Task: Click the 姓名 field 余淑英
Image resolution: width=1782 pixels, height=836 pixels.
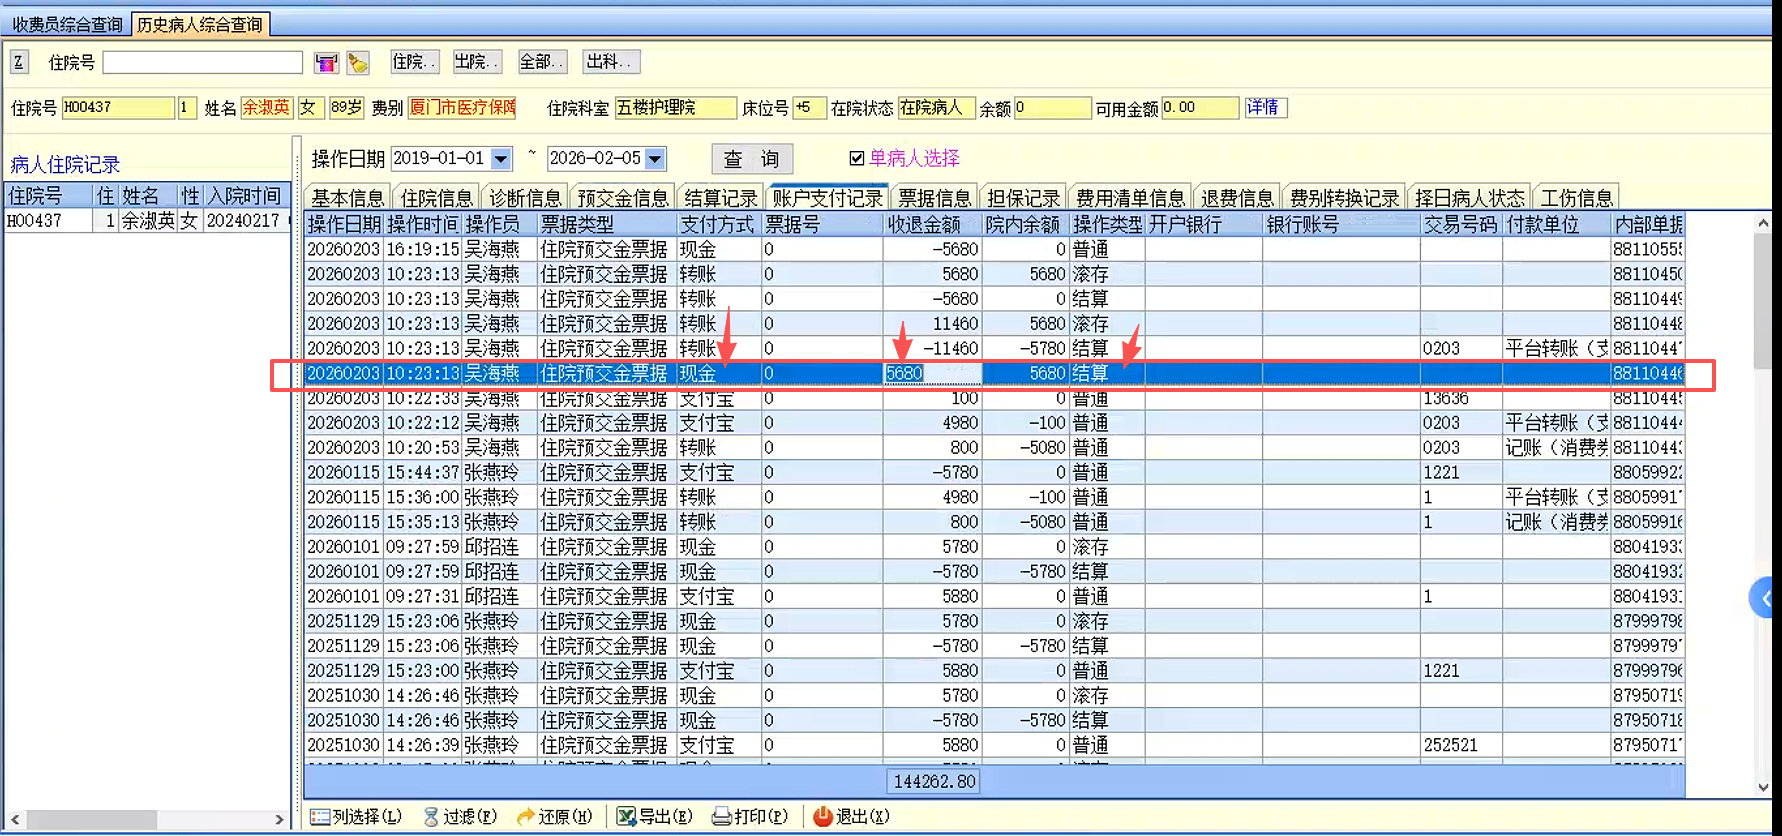Action: [x=266, y=107]
